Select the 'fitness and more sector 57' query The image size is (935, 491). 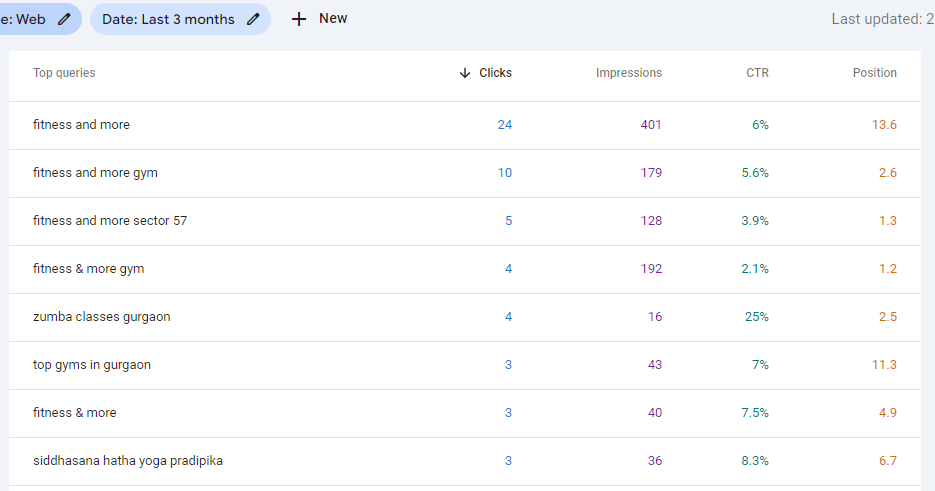pos(110,221)
